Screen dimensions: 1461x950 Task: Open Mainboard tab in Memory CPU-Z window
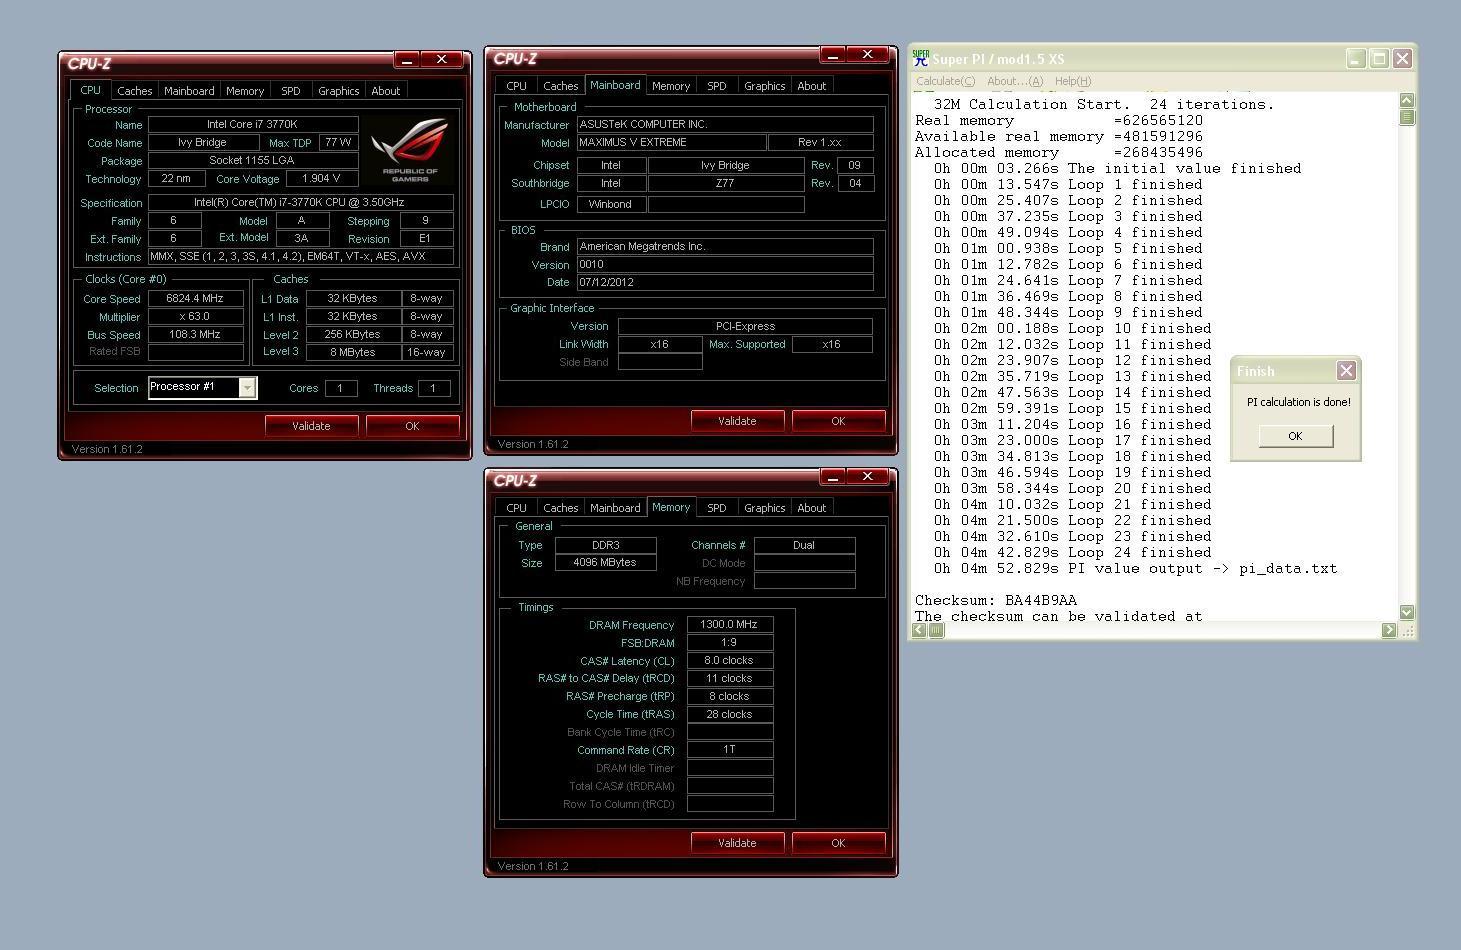point(615,508)
